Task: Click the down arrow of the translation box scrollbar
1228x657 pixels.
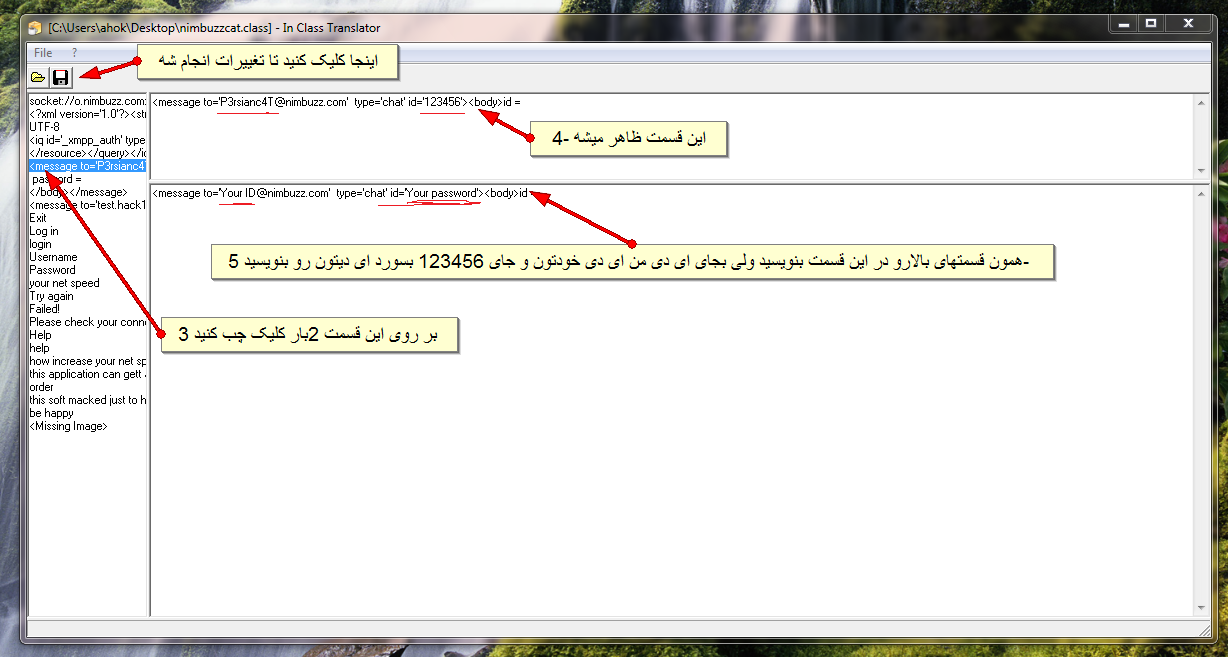Action: pyautogui.click(x=1200, y=607)
